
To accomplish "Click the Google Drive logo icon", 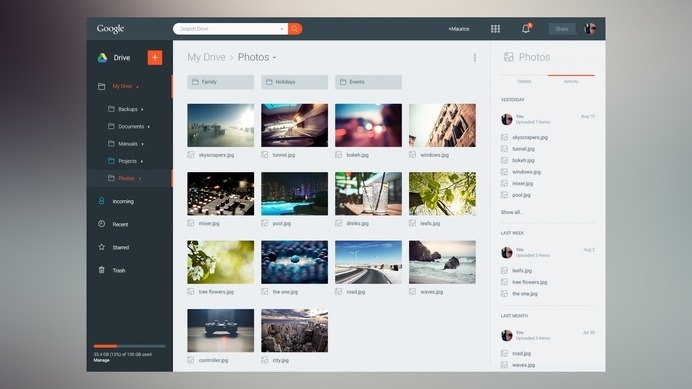I will pos(102,57).
